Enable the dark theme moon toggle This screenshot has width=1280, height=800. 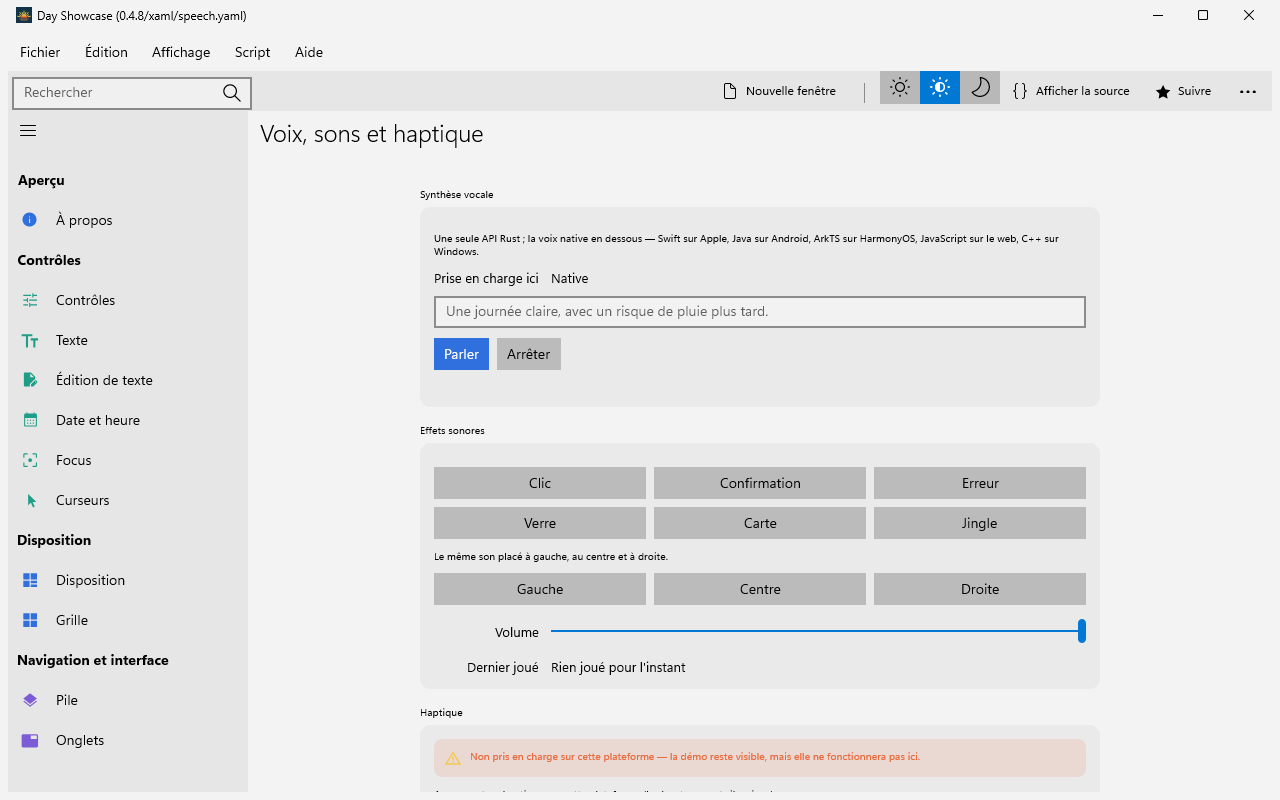tap(980, 88)
